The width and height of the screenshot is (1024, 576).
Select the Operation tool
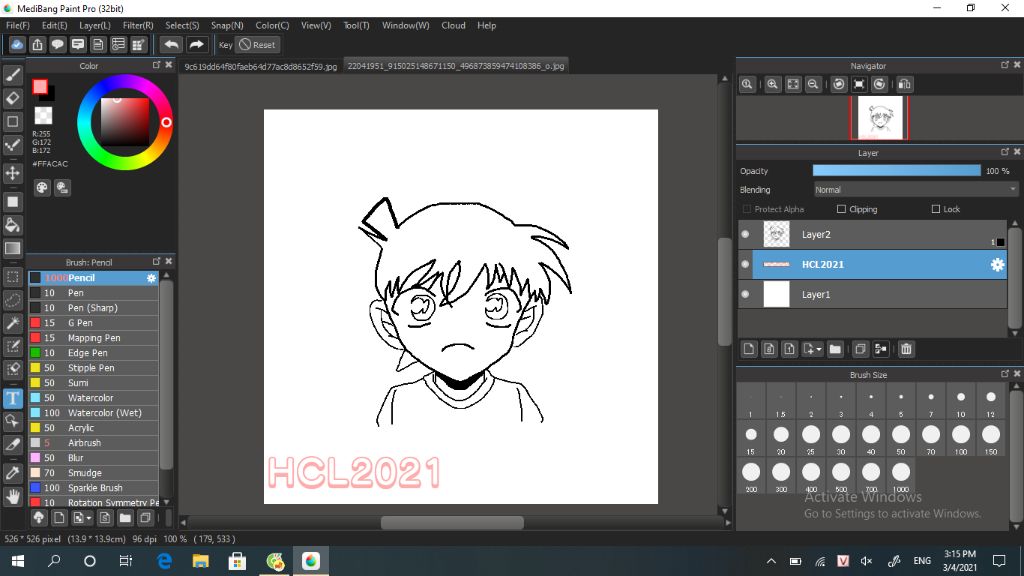click(x=12, y=421)
